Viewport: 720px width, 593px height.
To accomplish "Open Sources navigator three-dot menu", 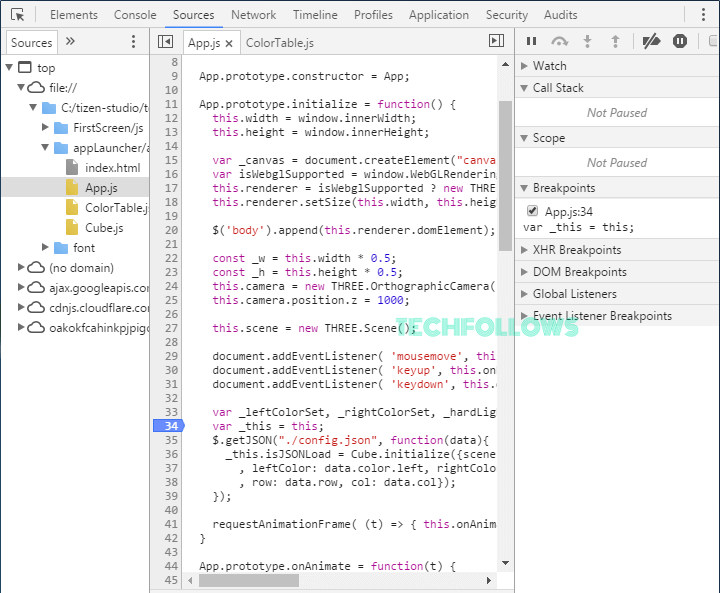I will [133, 42].
